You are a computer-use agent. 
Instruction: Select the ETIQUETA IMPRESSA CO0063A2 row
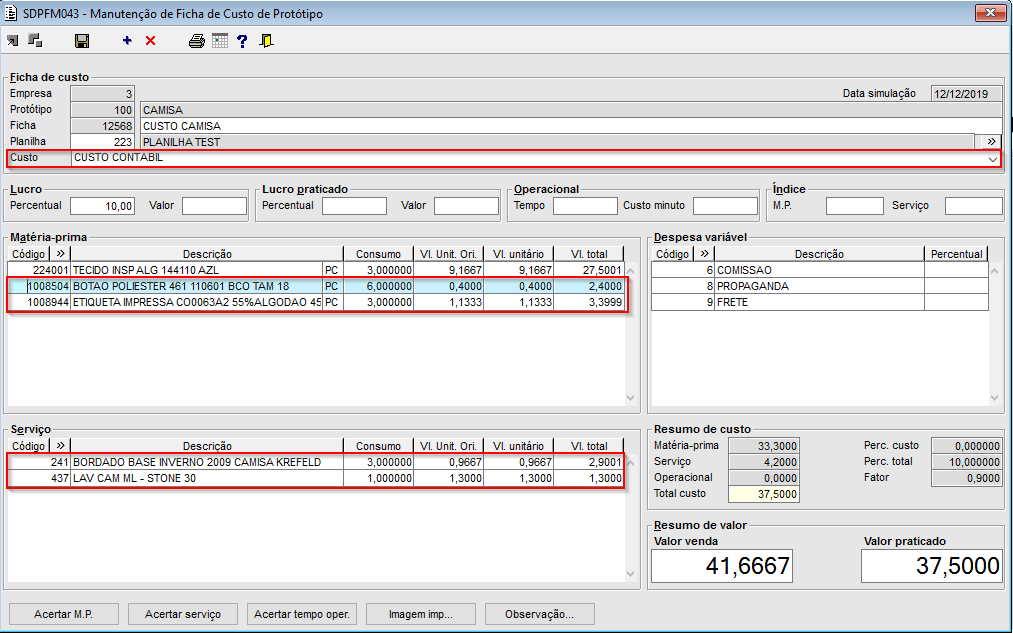[316, 302]
